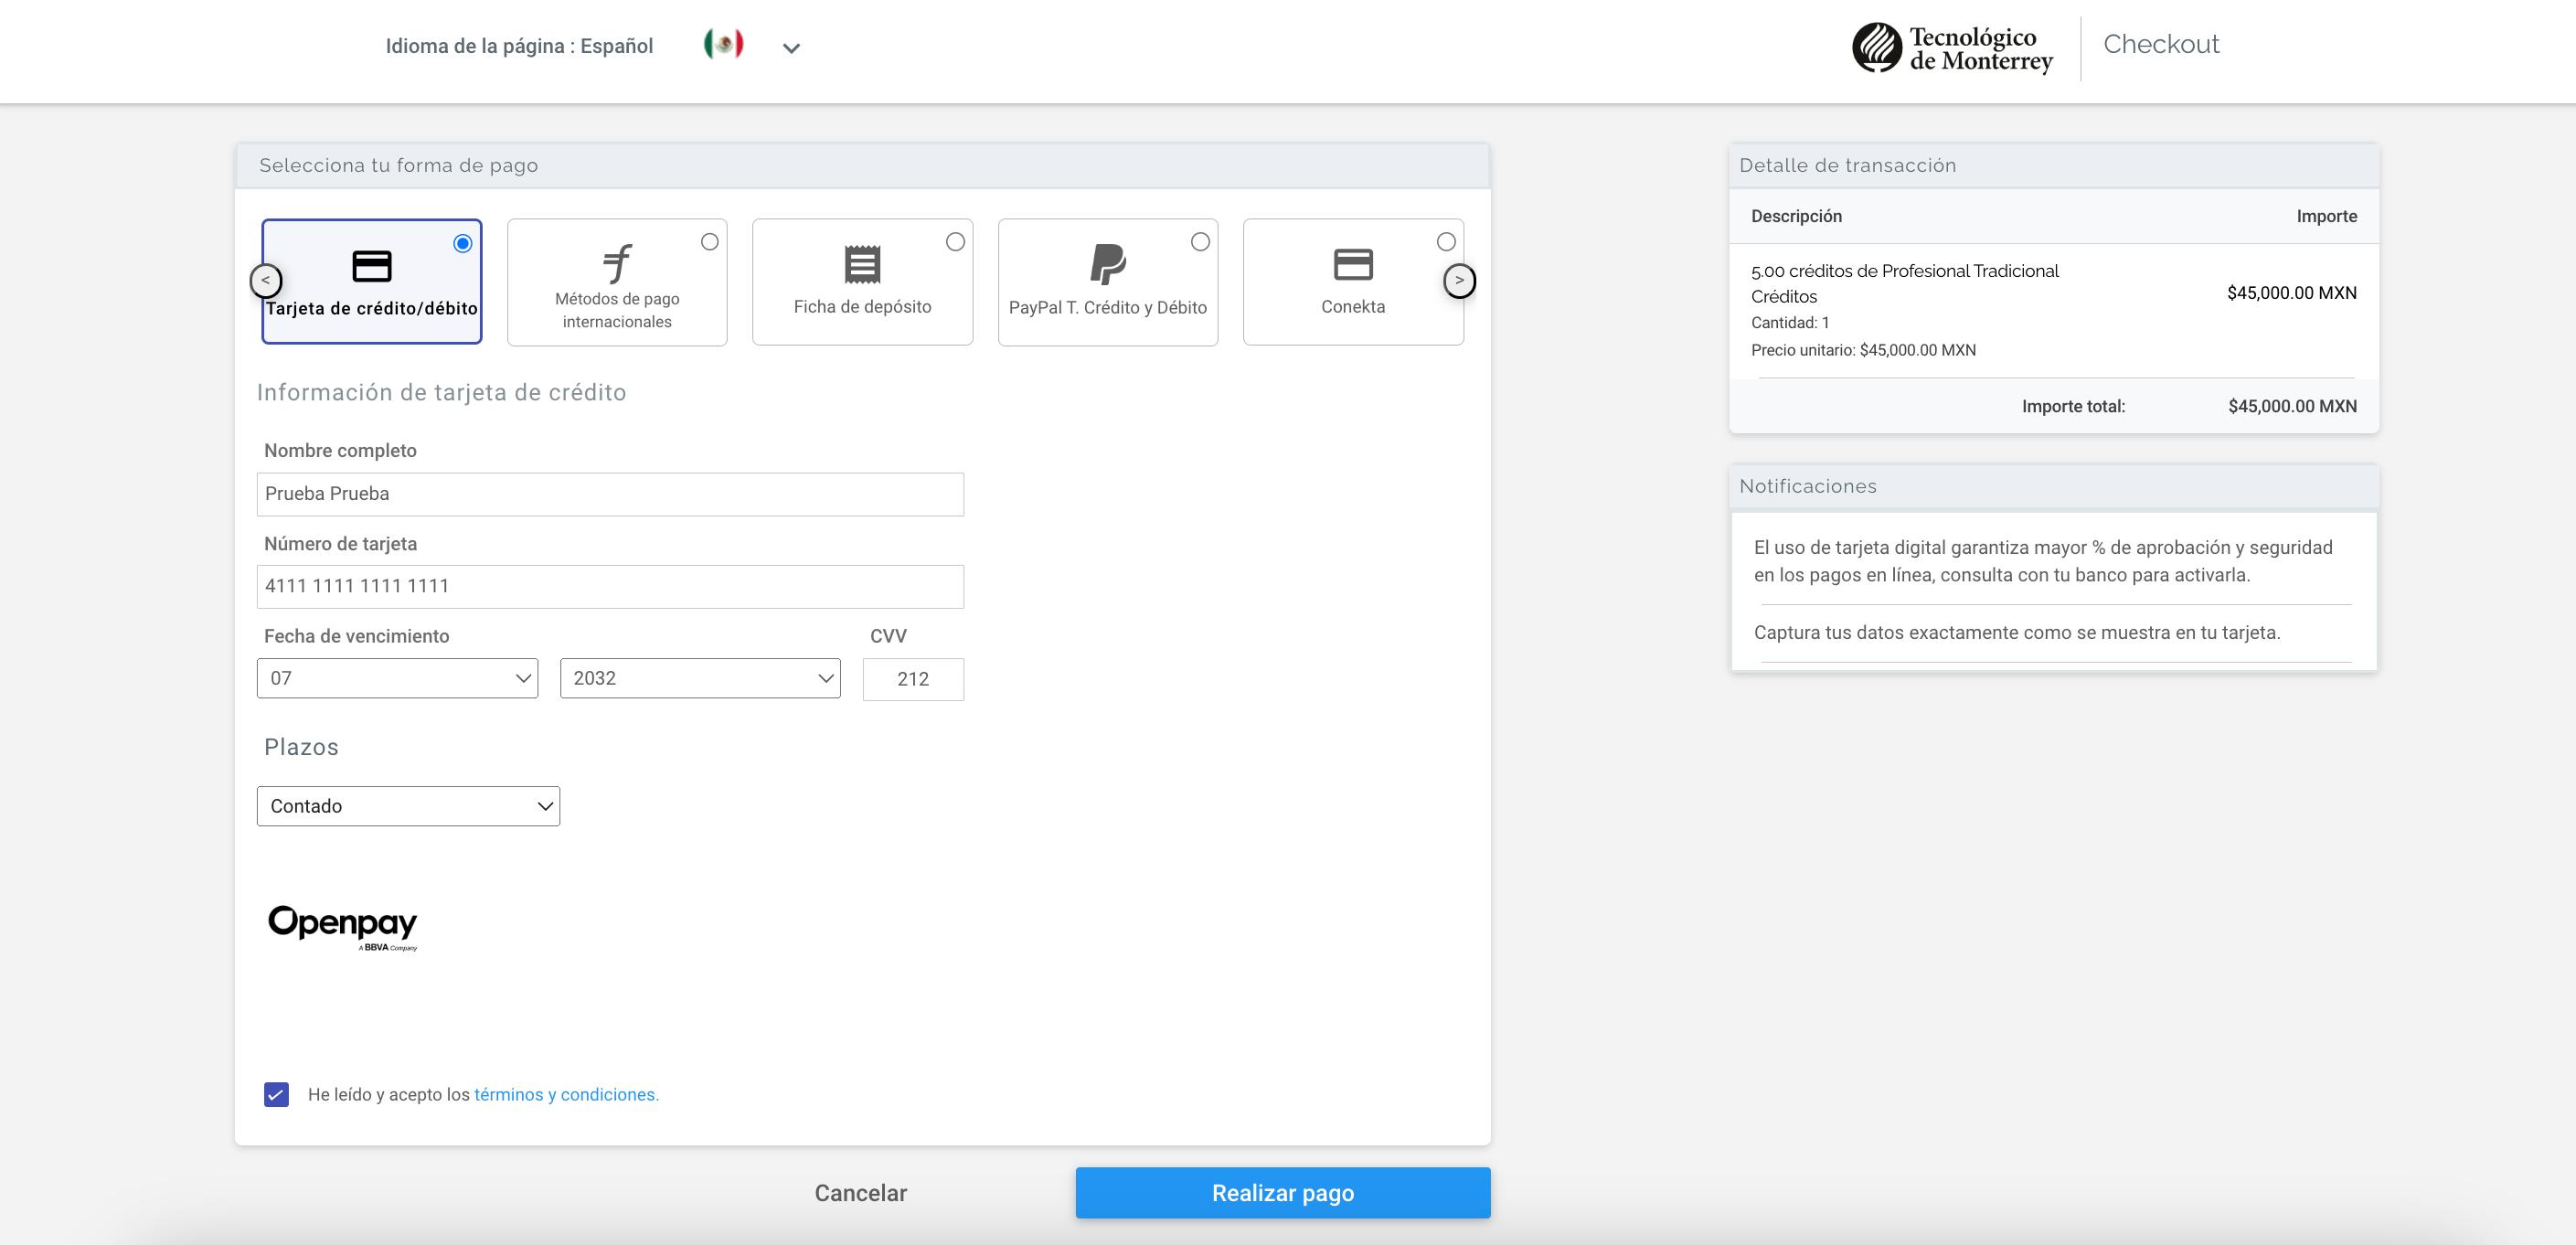Image resolution: width=2576 pixels, height=1245 pixels.
Task: Select the Ficha de depósito radio button
Action: tap(955, 242)
